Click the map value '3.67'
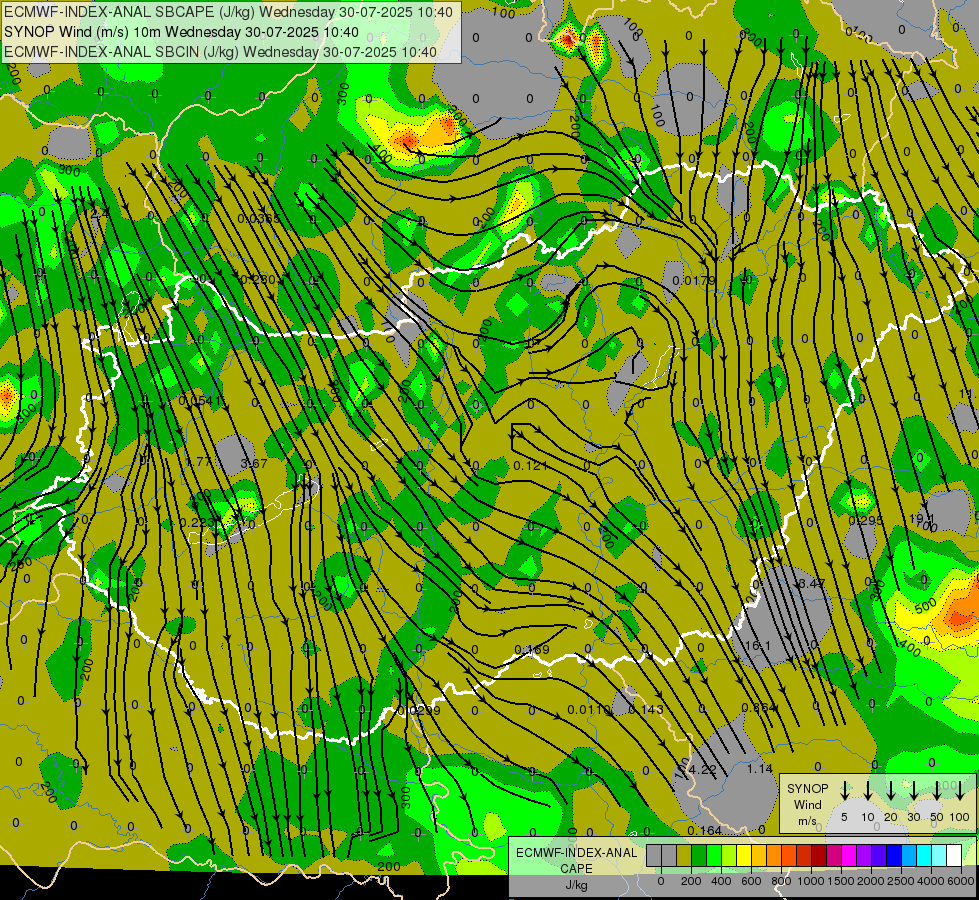979x900 pixels. click(253, 463)
